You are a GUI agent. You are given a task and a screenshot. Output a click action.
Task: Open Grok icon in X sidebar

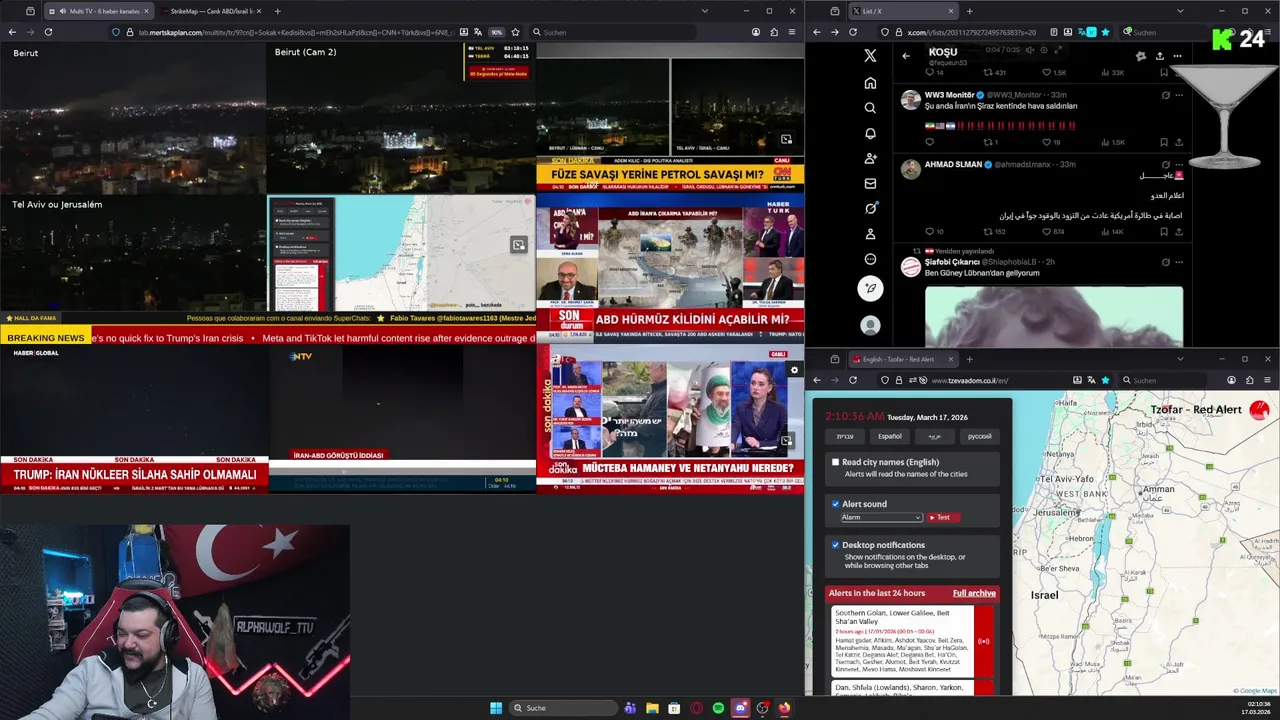pyautogui.click(x=870, y=208)
